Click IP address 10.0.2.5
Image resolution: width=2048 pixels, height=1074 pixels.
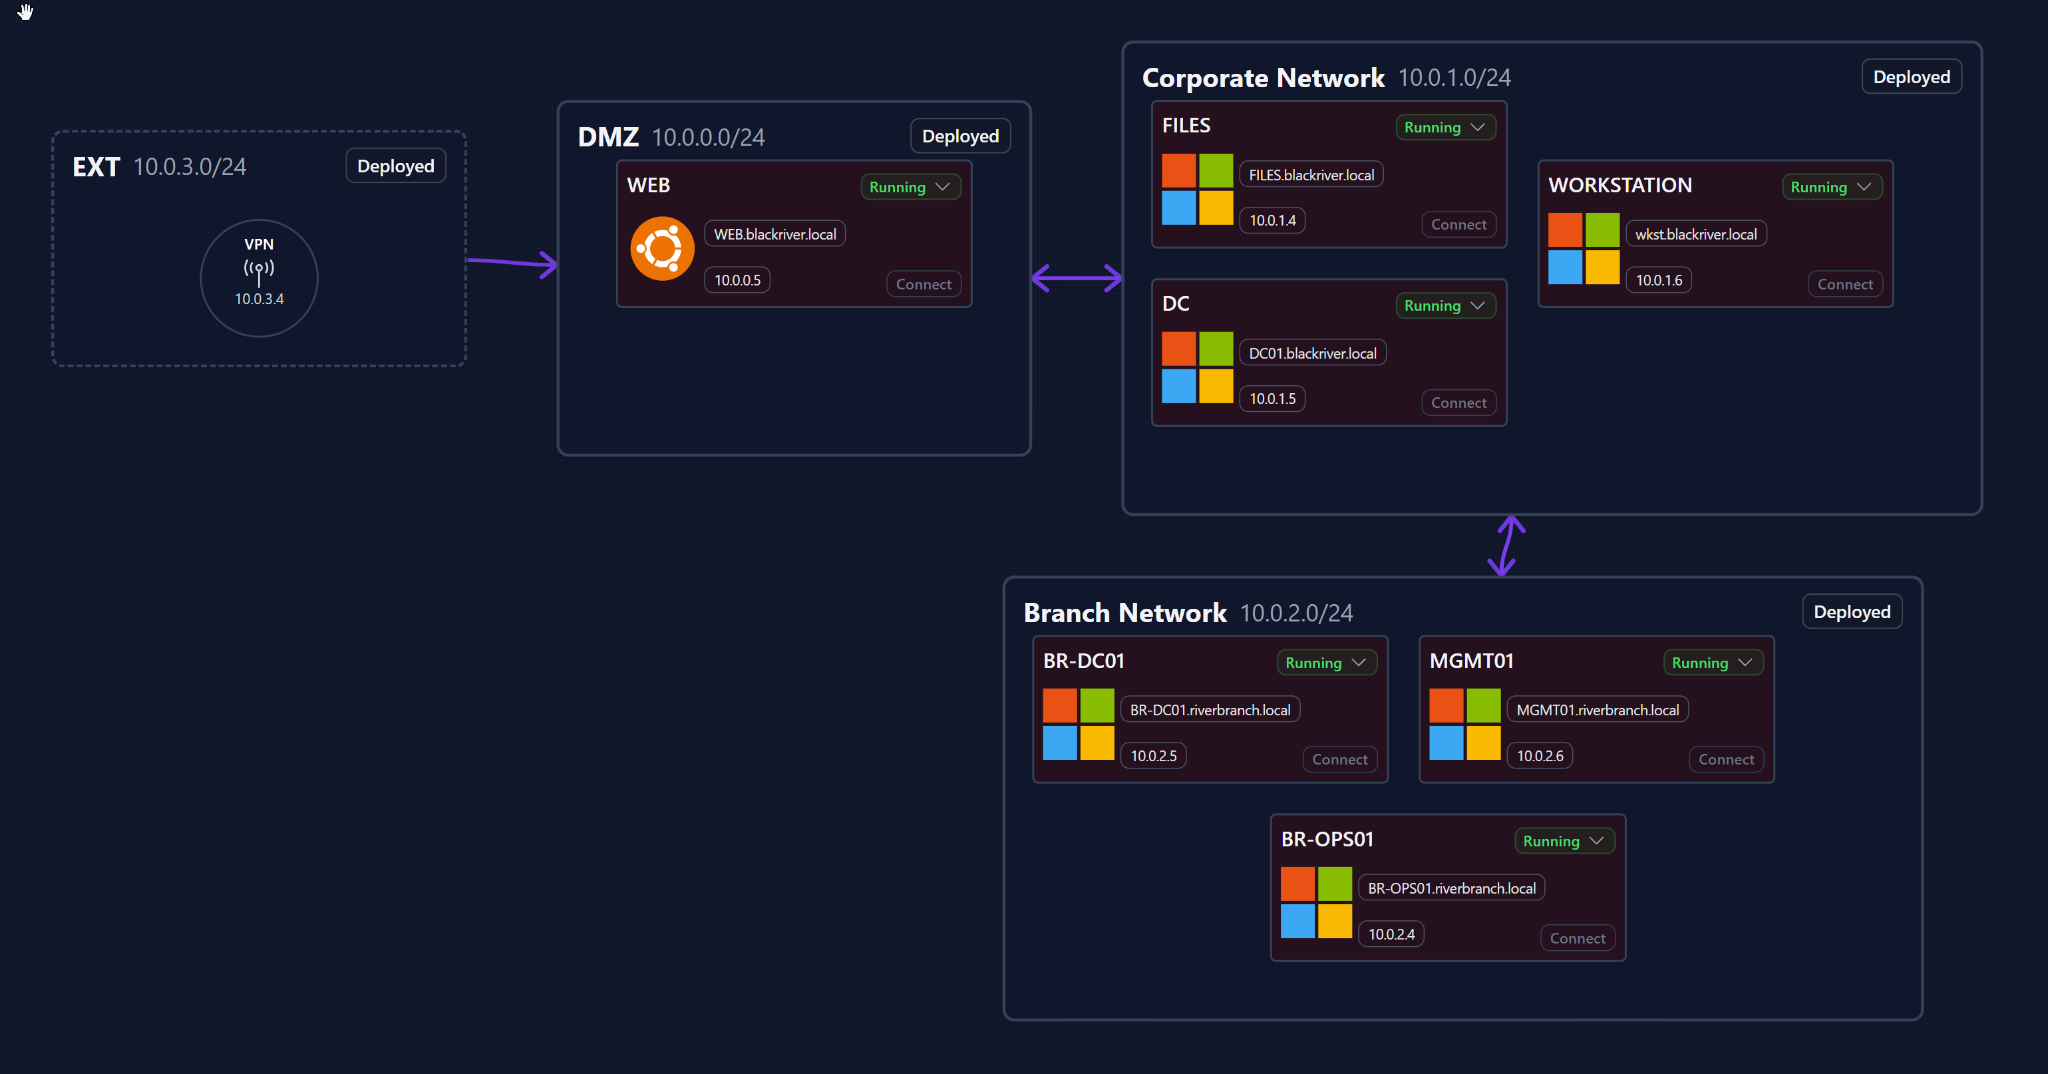click(1154, 756)
